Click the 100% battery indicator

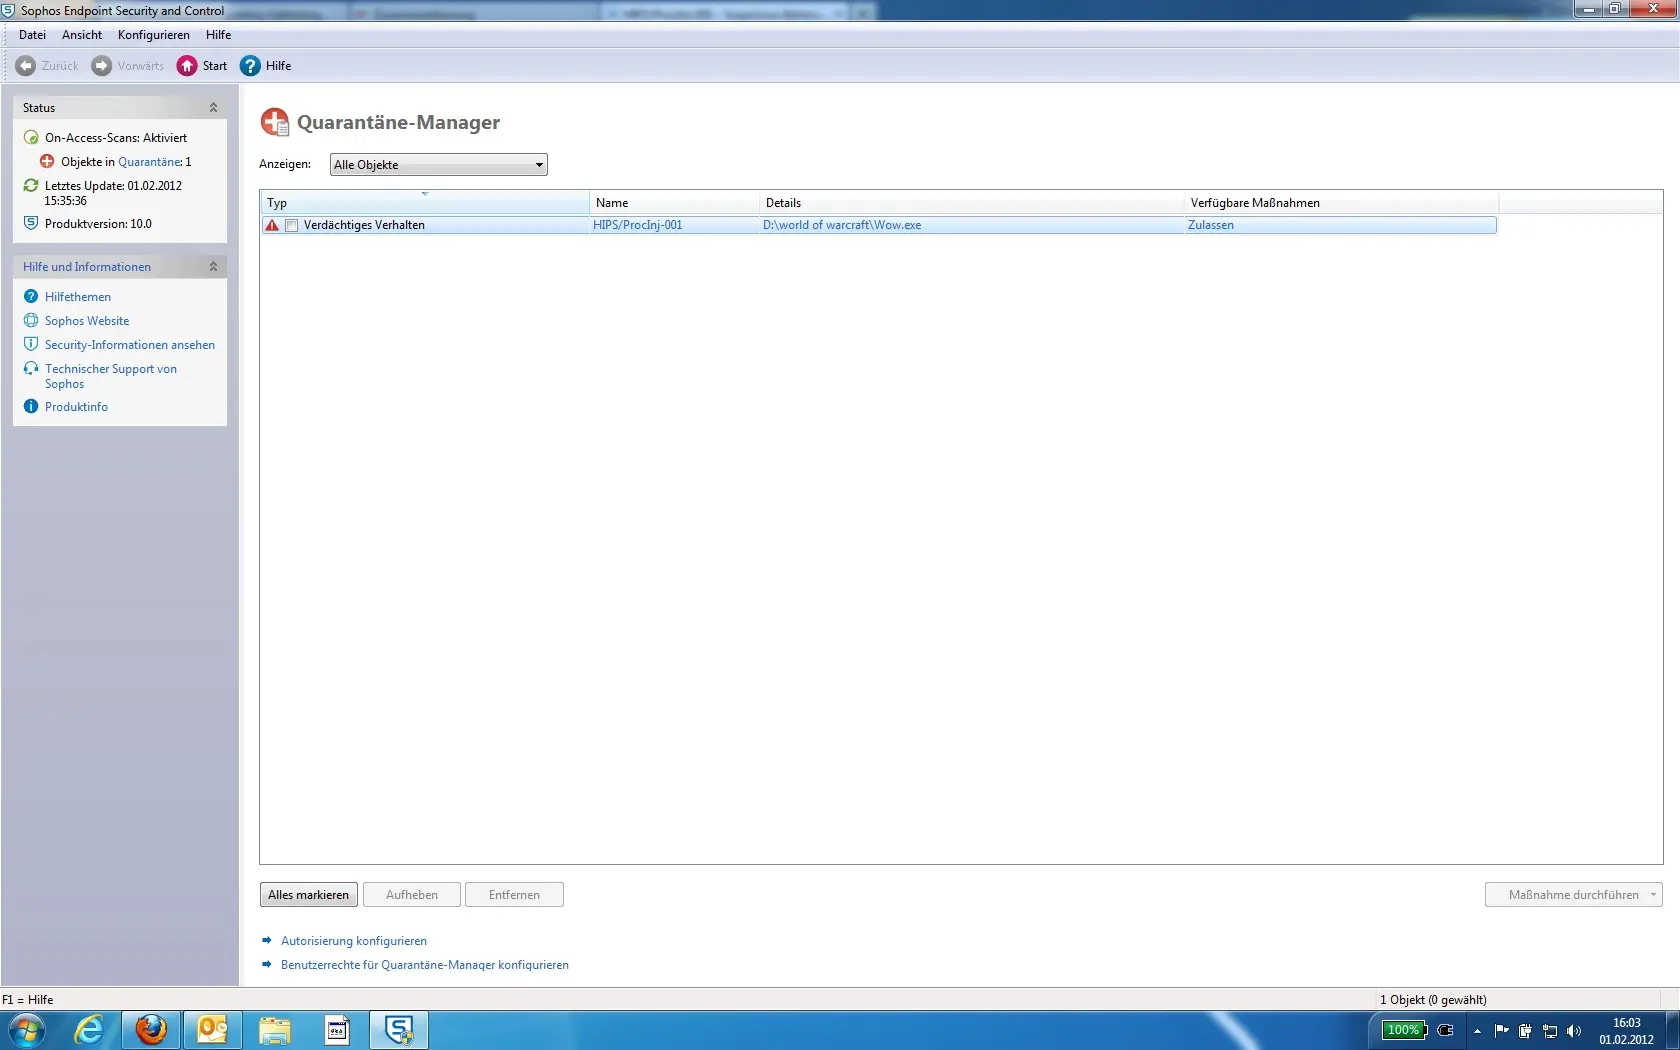coord(1404,1030)
